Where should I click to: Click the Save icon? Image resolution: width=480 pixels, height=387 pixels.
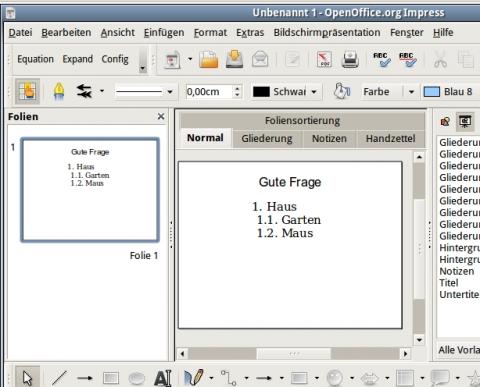(234, 60)
